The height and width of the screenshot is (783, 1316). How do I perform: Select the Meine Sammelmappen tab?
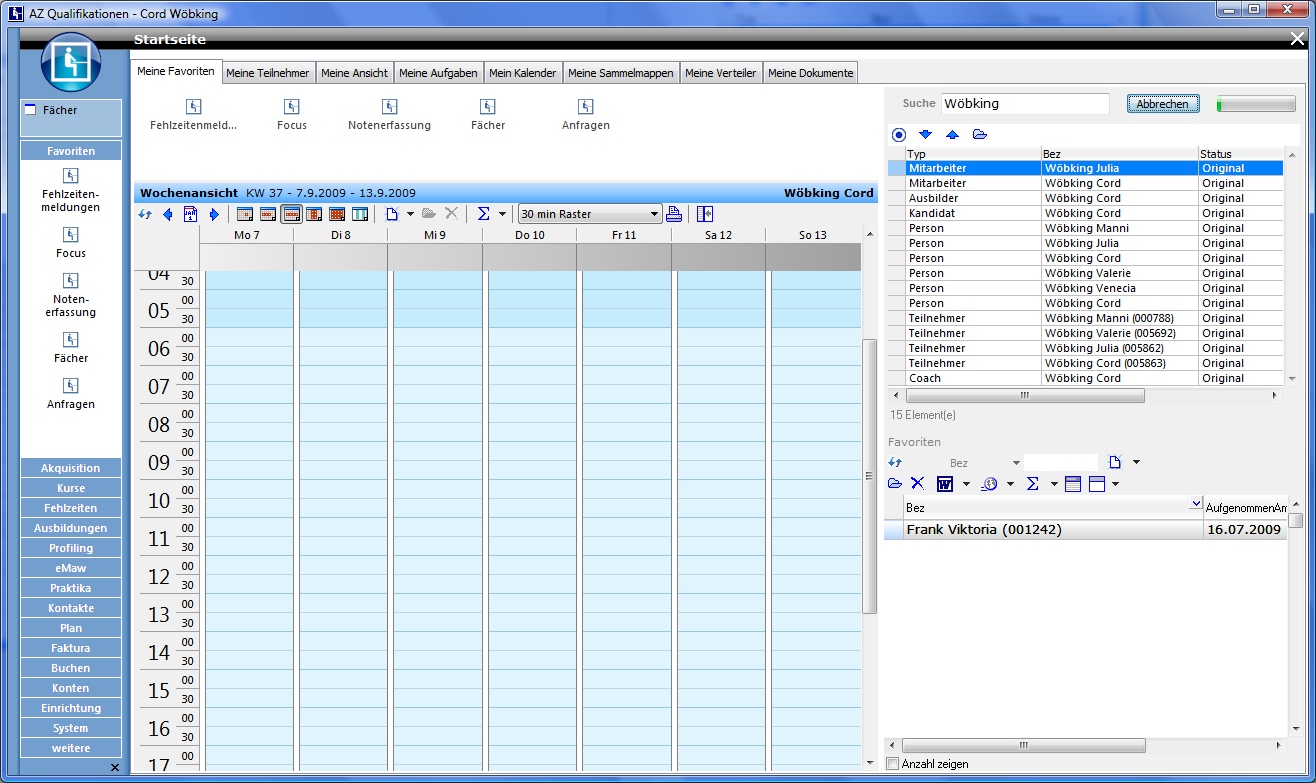tap(620, 73)
